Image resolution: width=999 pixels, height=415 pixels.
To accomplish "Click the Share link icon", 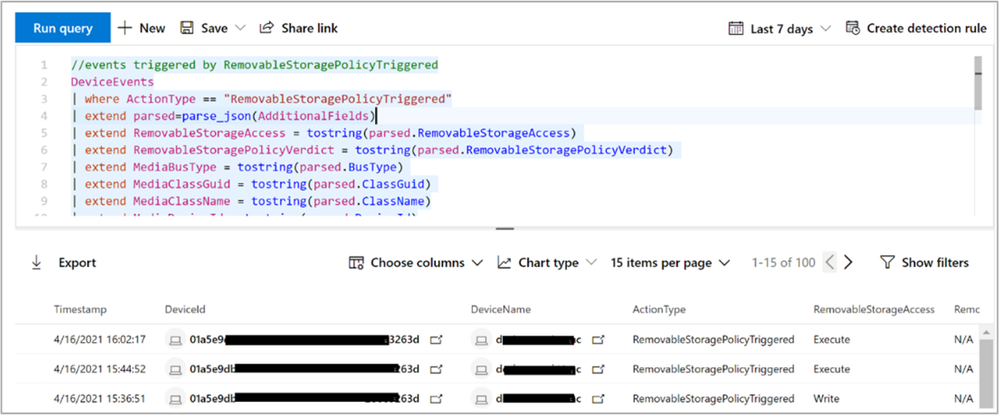I will click(x=266, y=28).
